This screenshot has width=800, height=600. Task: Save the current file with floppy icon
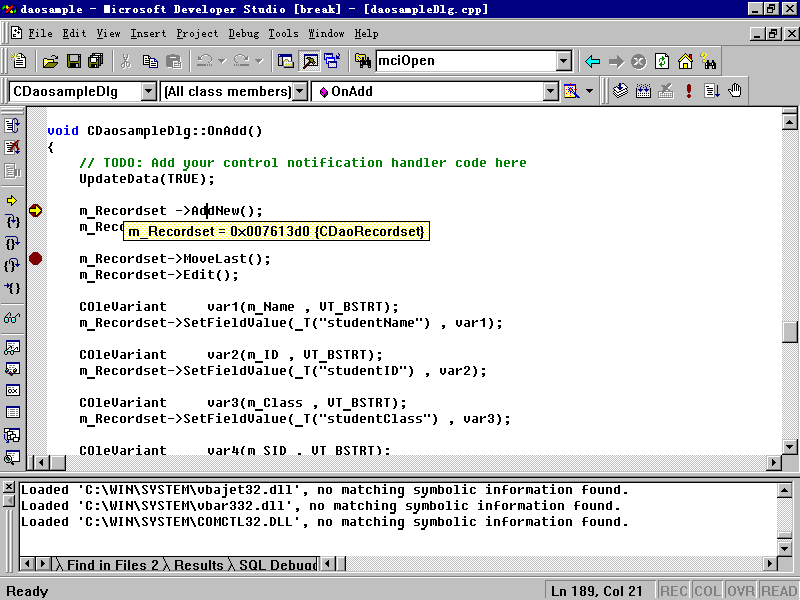click(74, 61)
